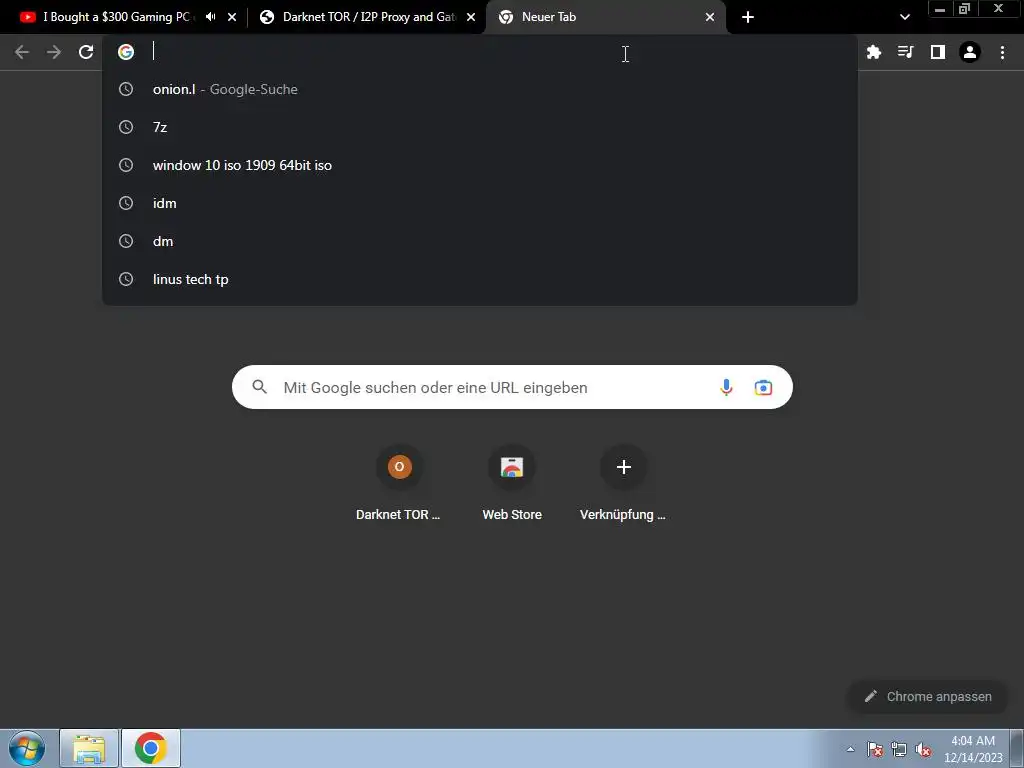Open Chrome three-dot menu

[1002, 52]
